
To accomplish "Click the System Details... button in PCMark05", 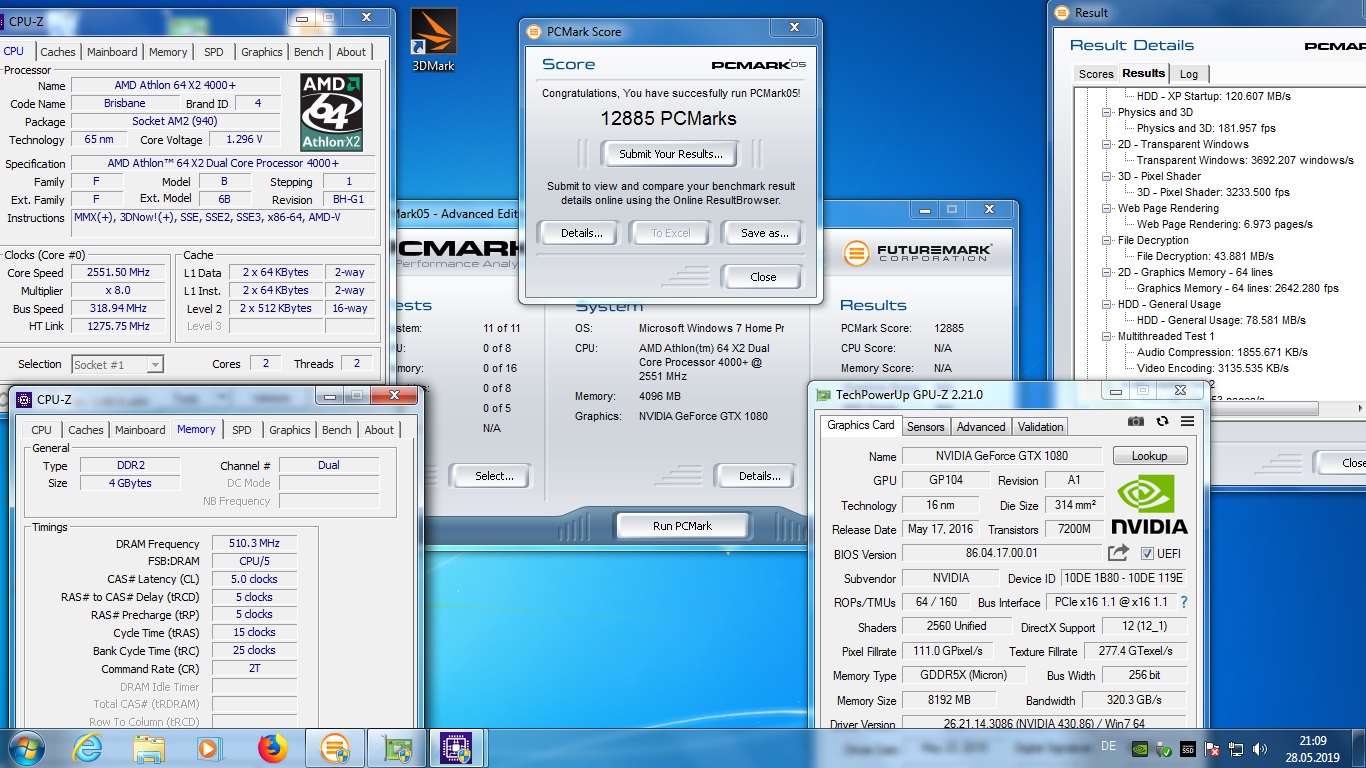I will 759,476.
